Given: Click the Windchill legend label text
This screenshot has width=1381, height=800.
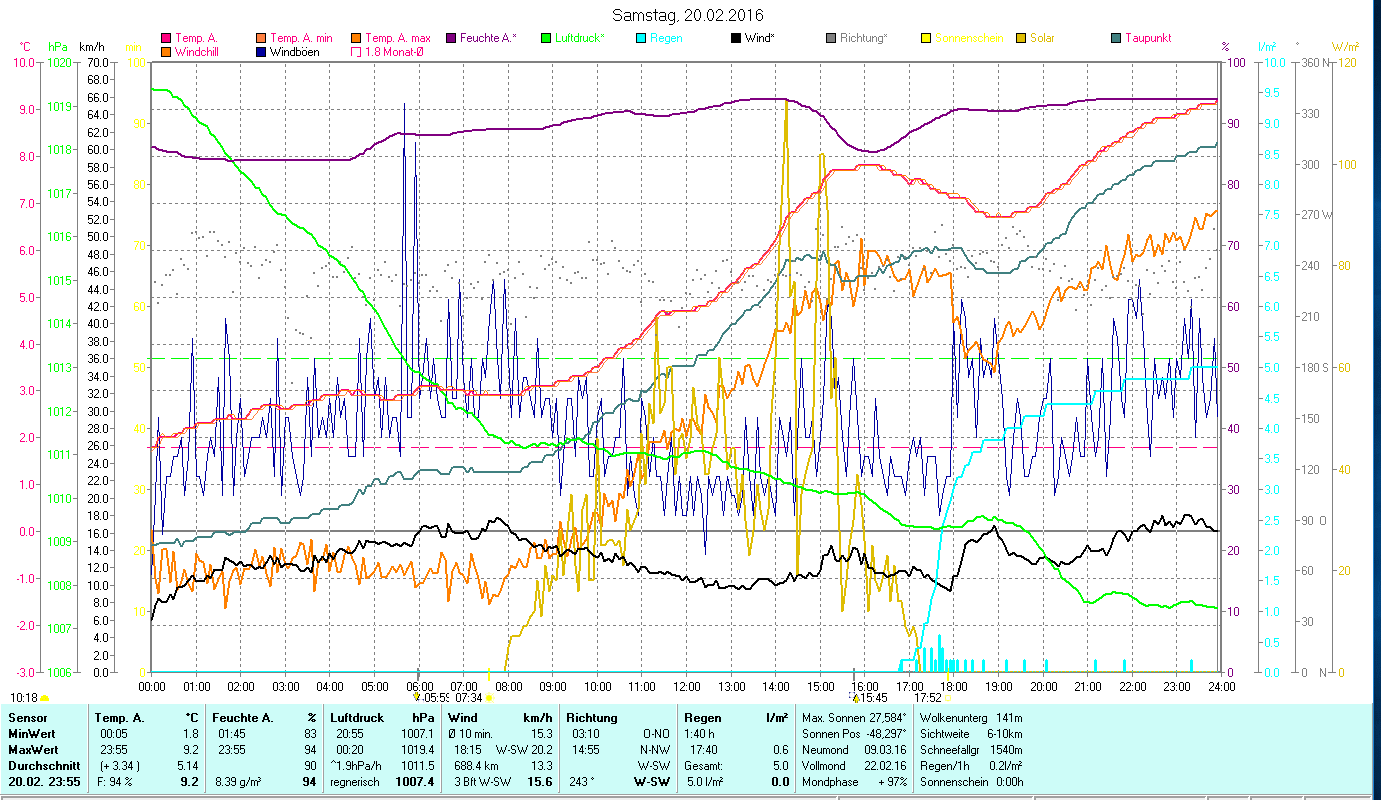Looking at the screenshot, I should pos(198,51).
